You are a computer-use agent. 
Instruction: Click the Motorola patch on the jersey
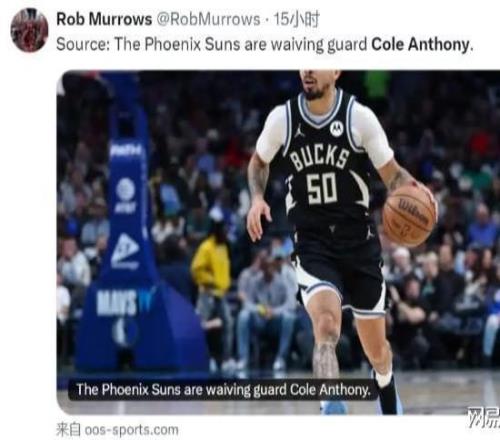click(337, 128)
